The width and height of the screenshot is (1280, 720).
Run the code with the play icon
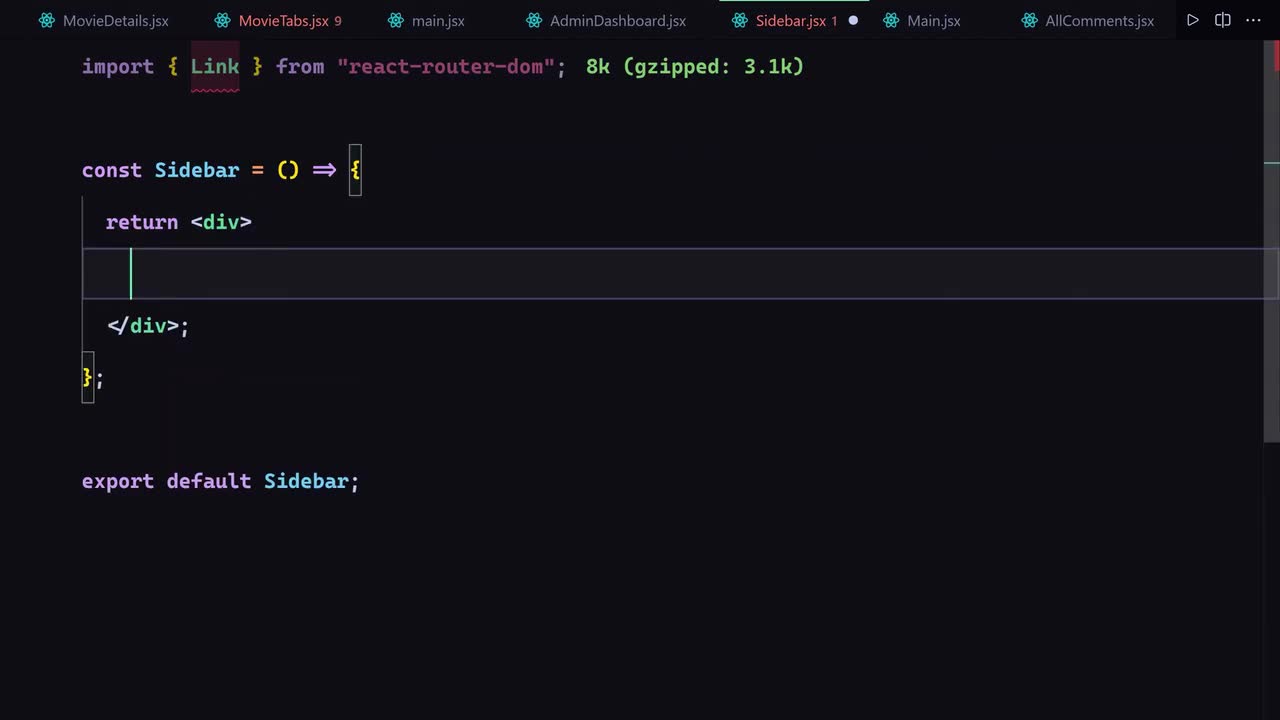[1193, 20]
